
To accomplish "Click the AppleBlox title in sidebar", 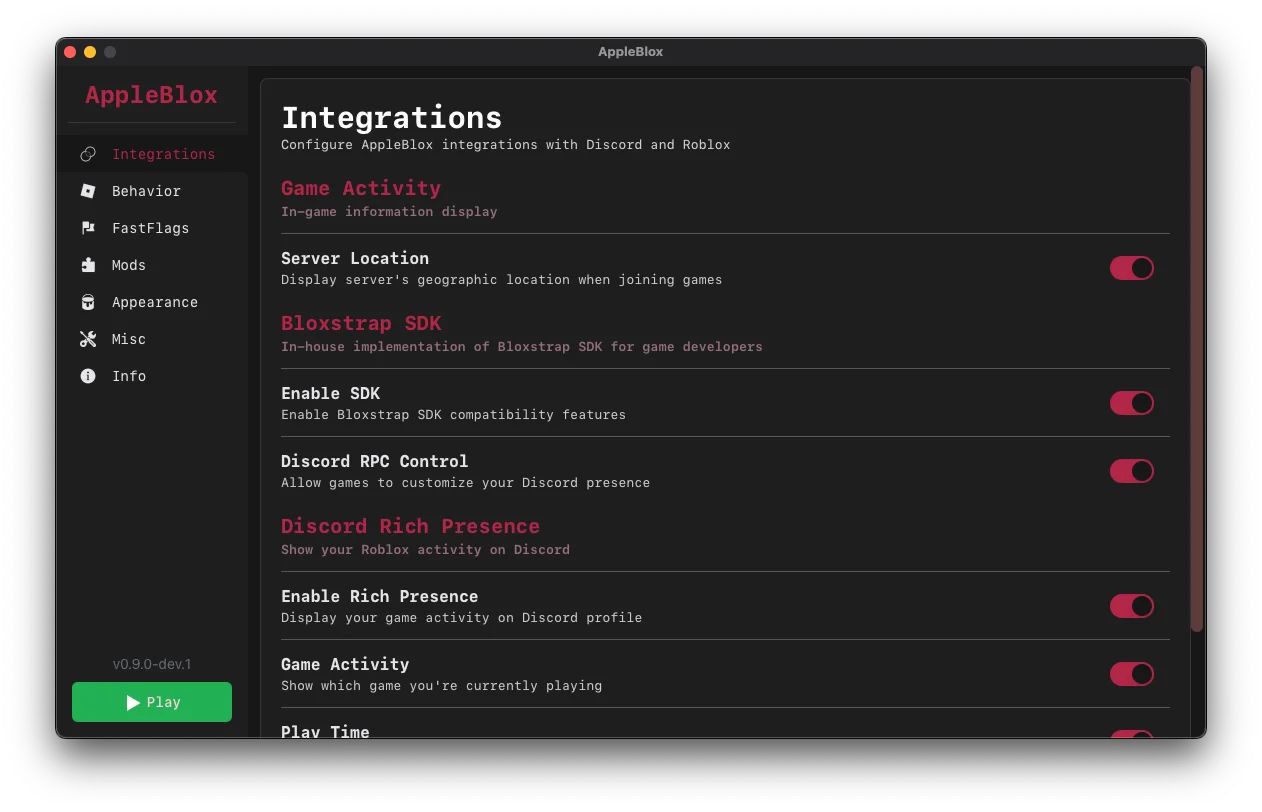I will click(x=151, y=95).
